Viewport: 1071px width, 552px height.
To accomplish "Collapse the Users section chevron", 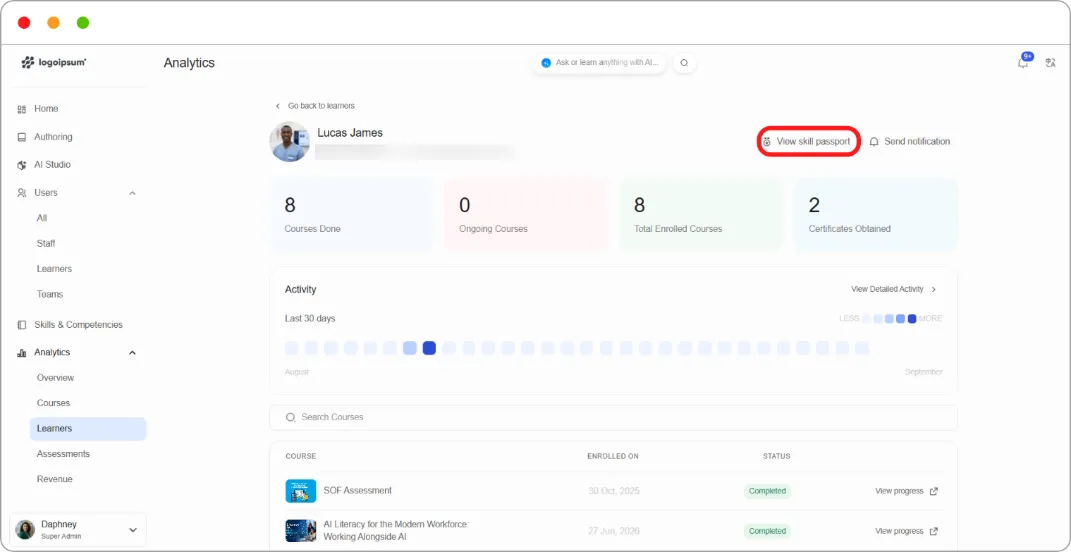I will (133, 193).
